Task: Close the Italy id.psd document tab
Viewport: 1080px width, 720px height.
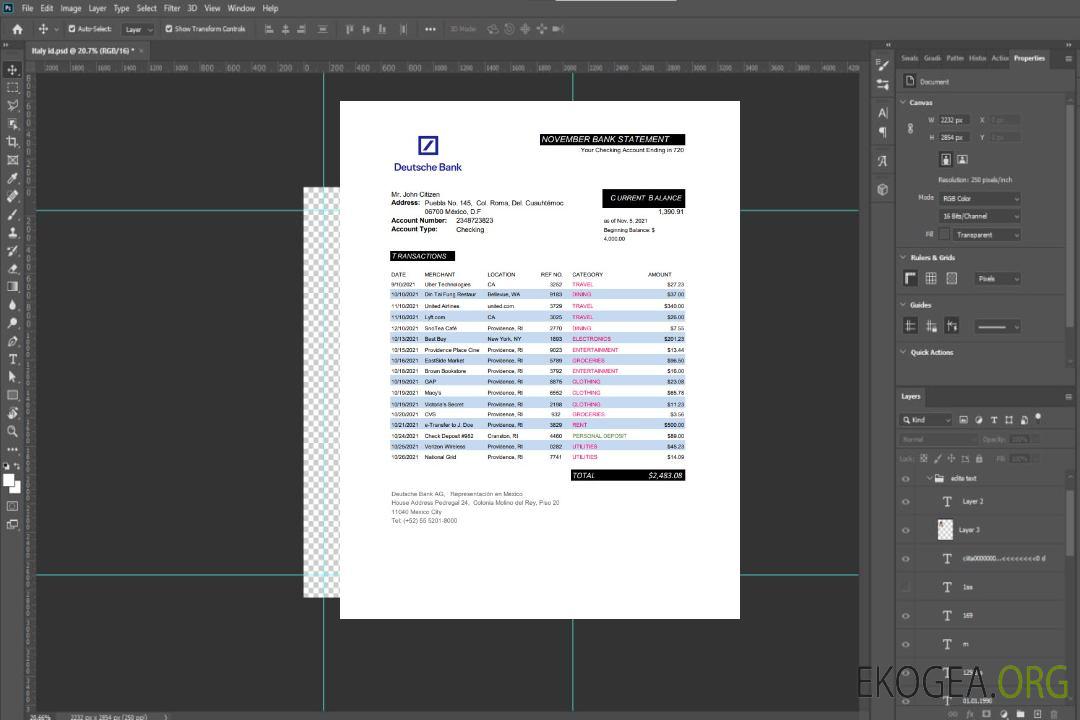Action: [142, 51]
